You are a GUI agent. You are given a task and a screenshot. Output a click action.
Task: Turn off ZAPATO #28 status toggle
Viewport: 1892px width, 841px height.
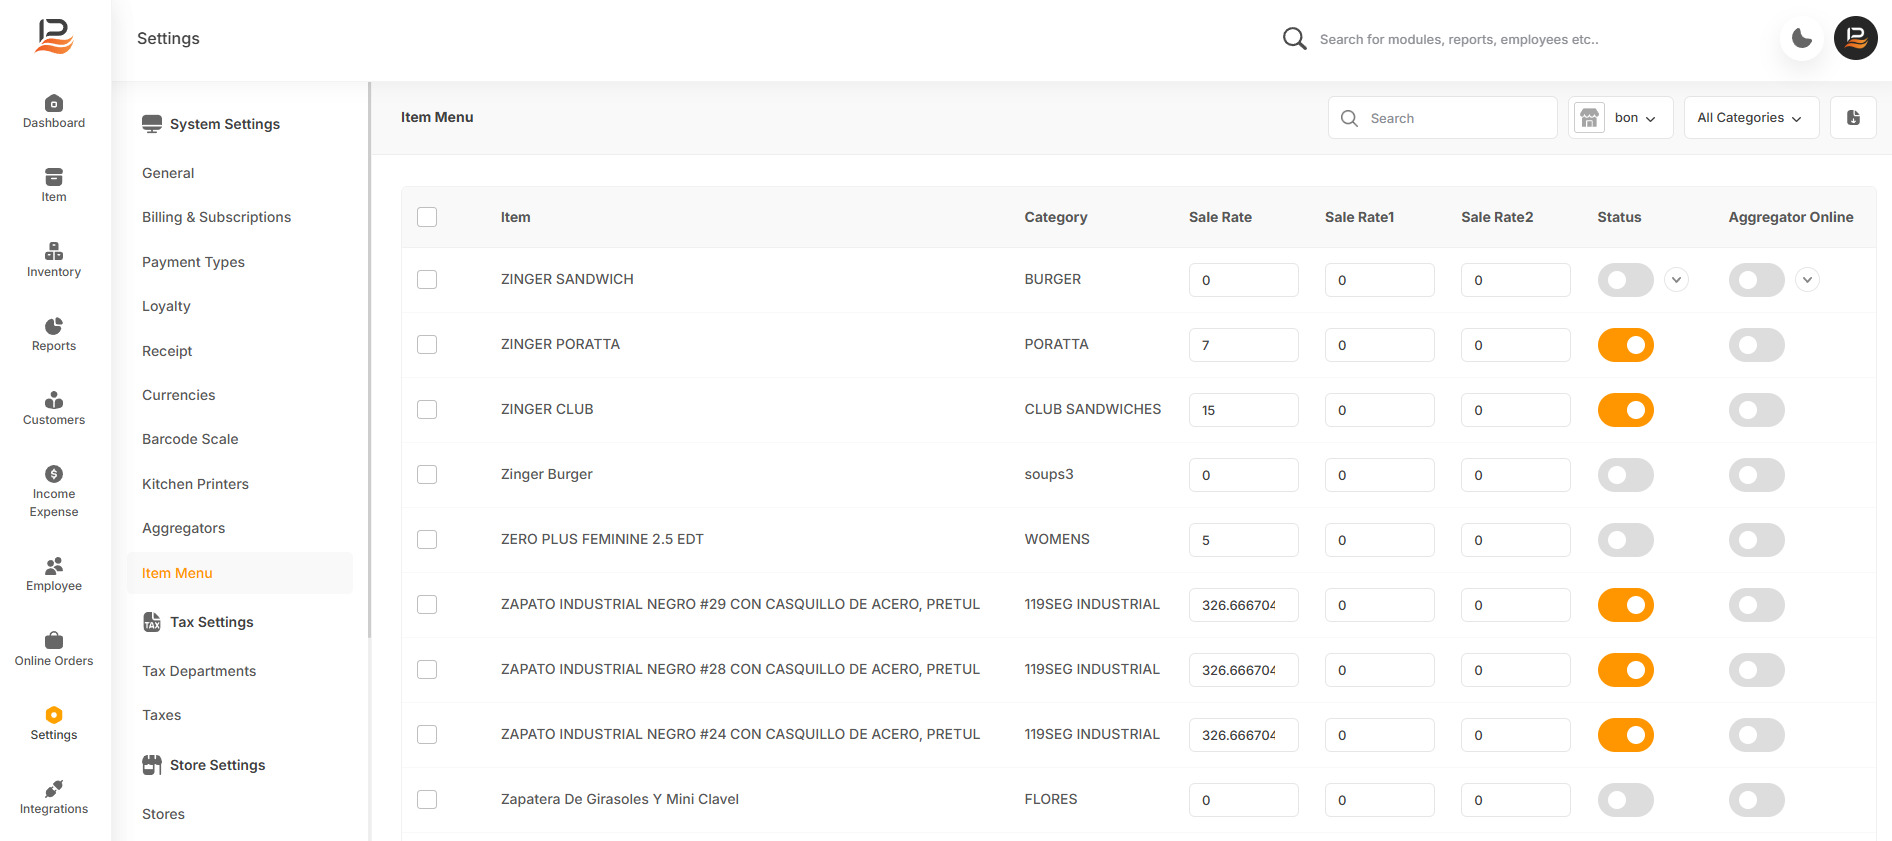click(x=1626, y=670)
